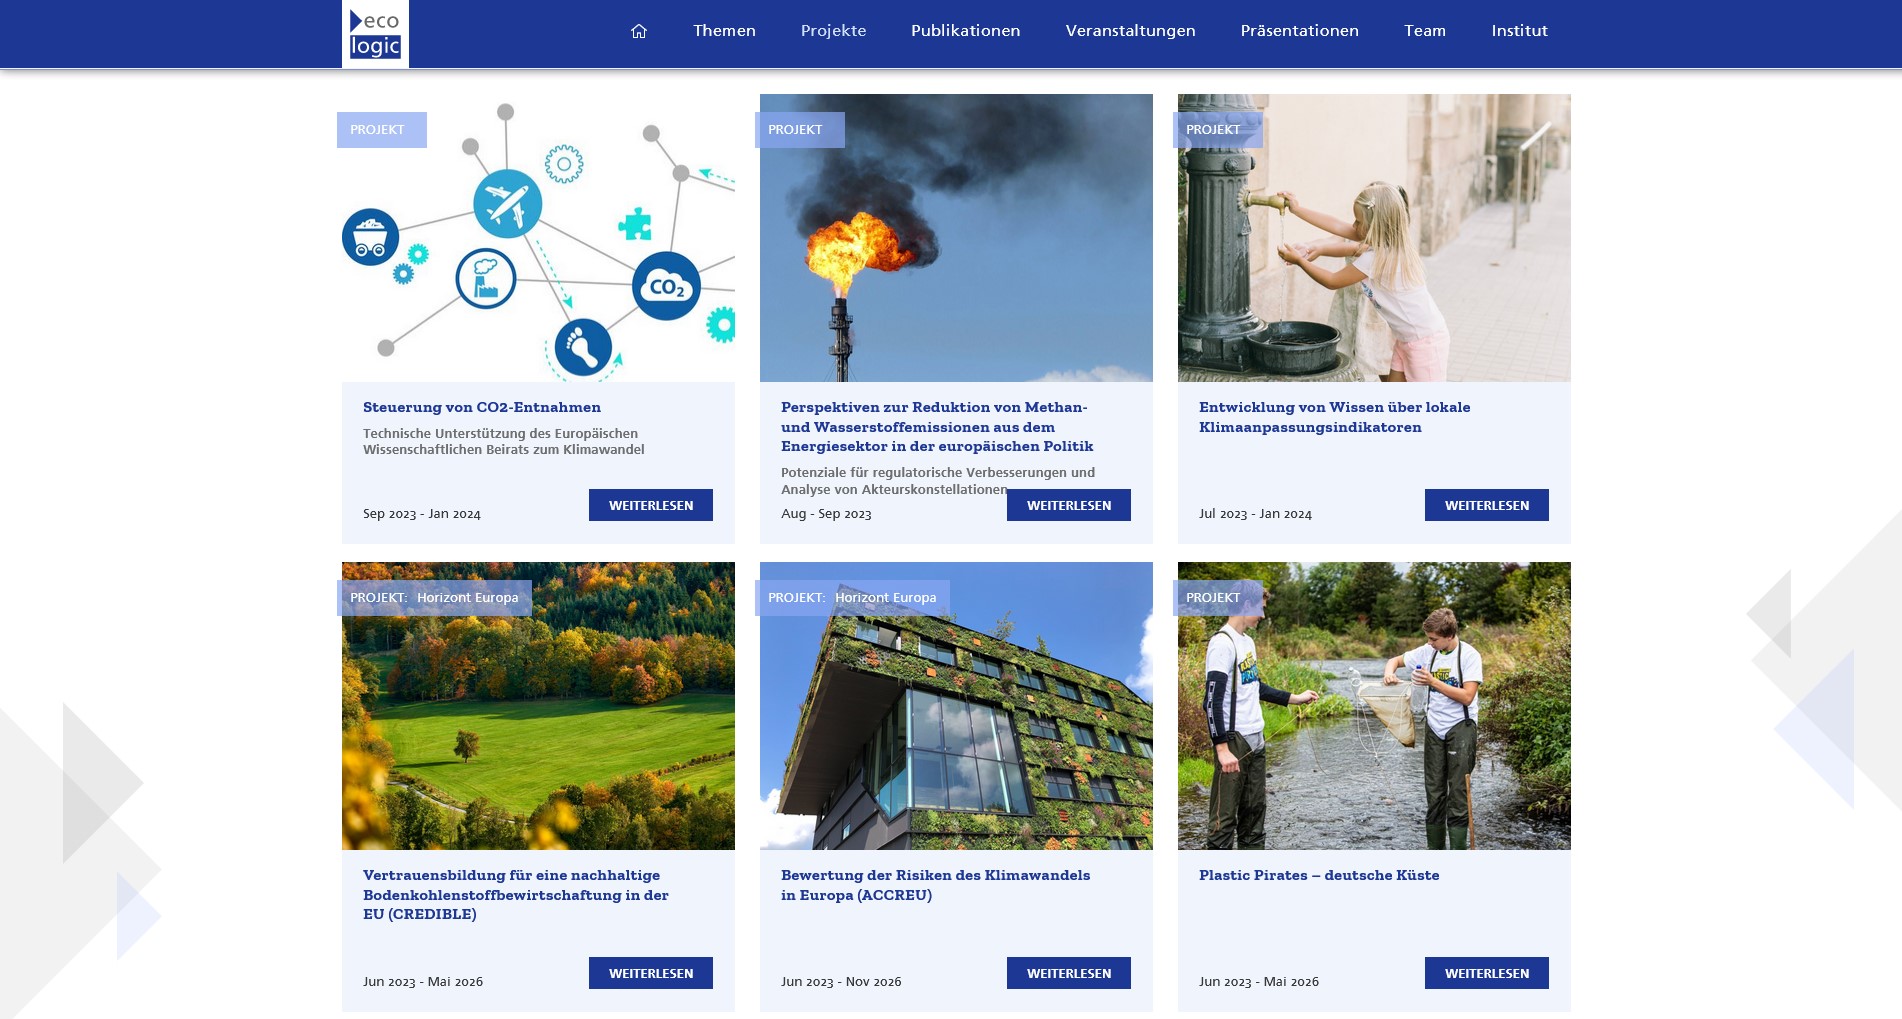Click date text 'Jul 2023 - Jan 2024'
1902x1019 pixels.
pos(1255,514)
